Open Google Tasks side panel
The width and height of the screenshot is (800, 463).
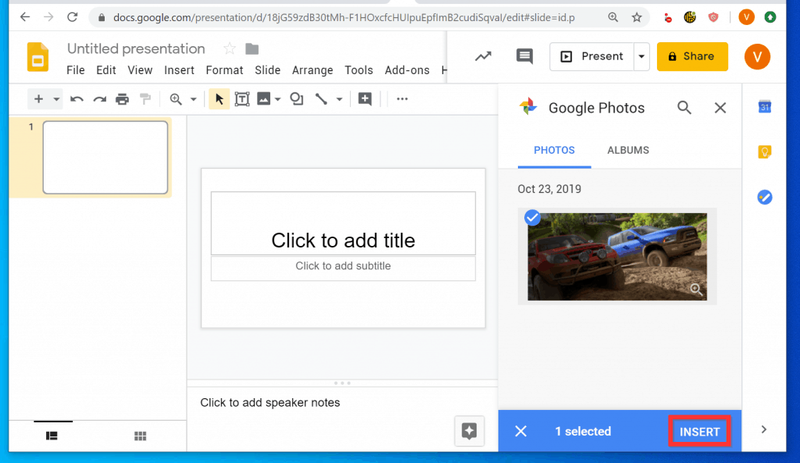pyautogui.click(x=764, y=197)
